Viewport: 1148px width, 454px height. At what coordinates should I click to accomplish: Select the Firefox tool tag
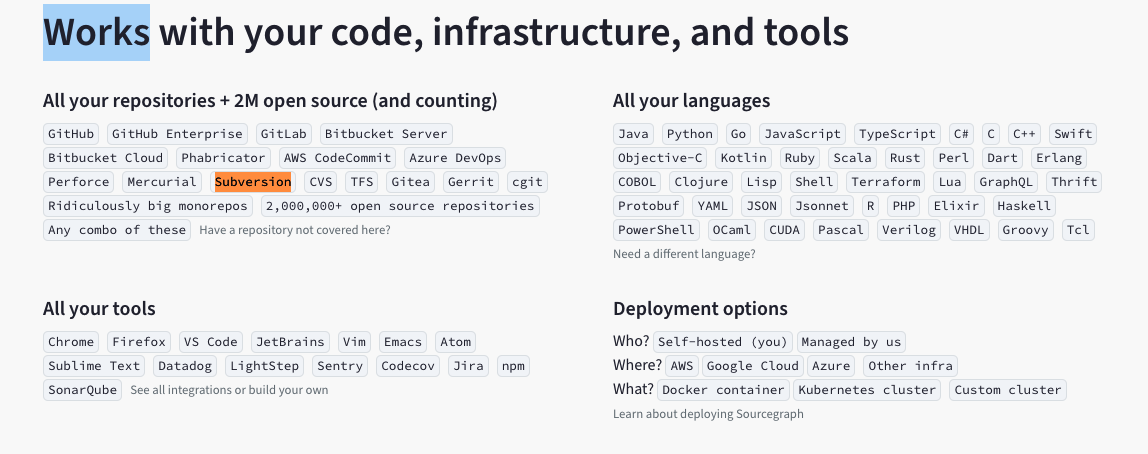139,342
